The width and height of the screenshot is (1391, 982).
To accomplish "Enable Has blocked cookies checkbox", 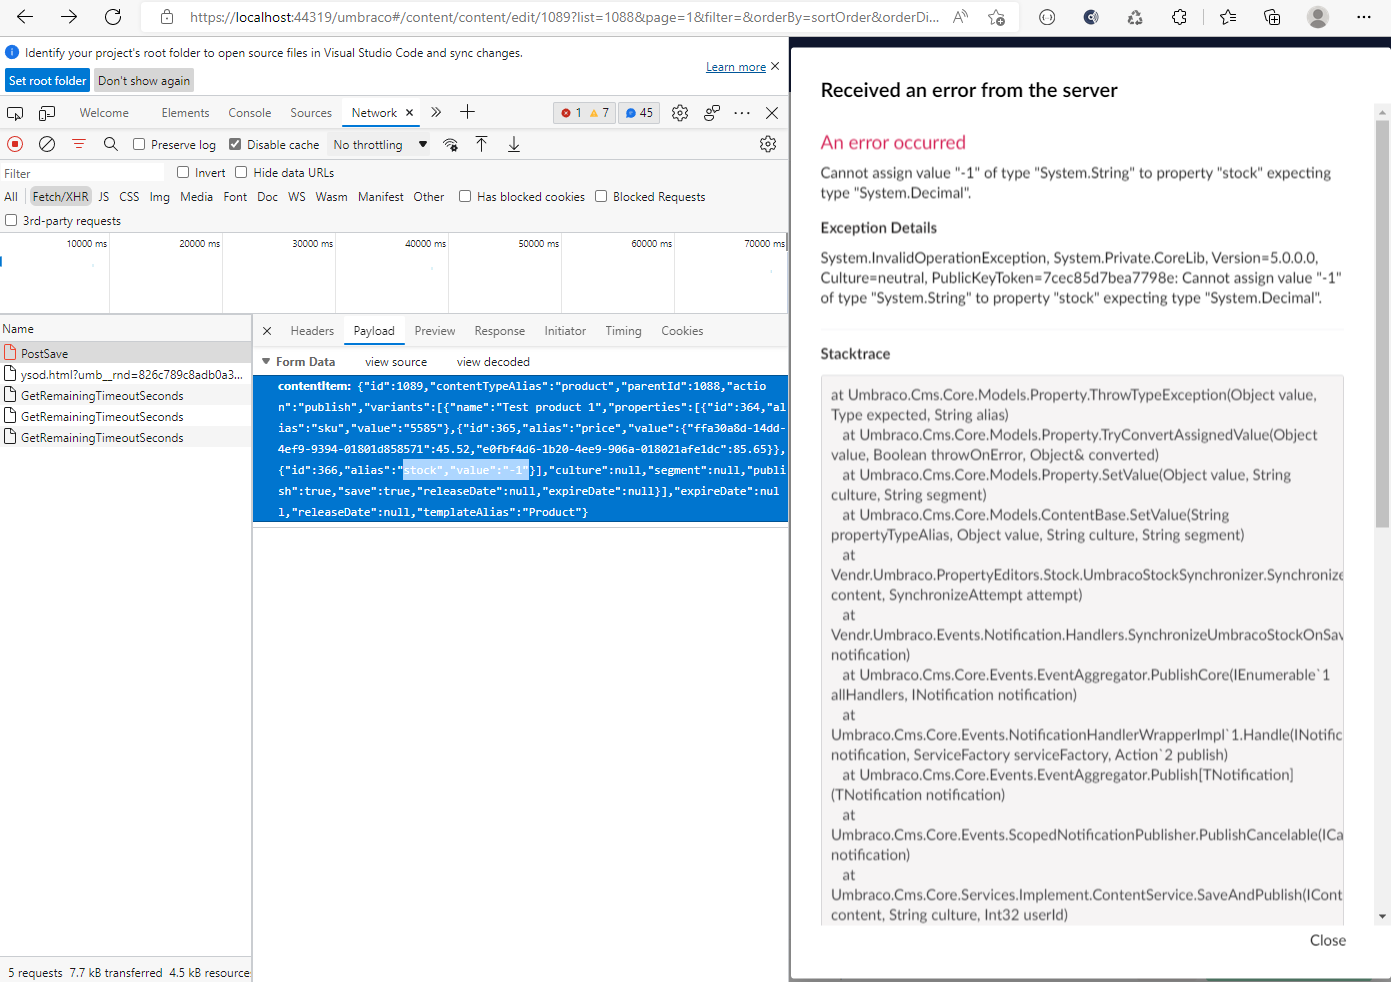I will [465, 196].
